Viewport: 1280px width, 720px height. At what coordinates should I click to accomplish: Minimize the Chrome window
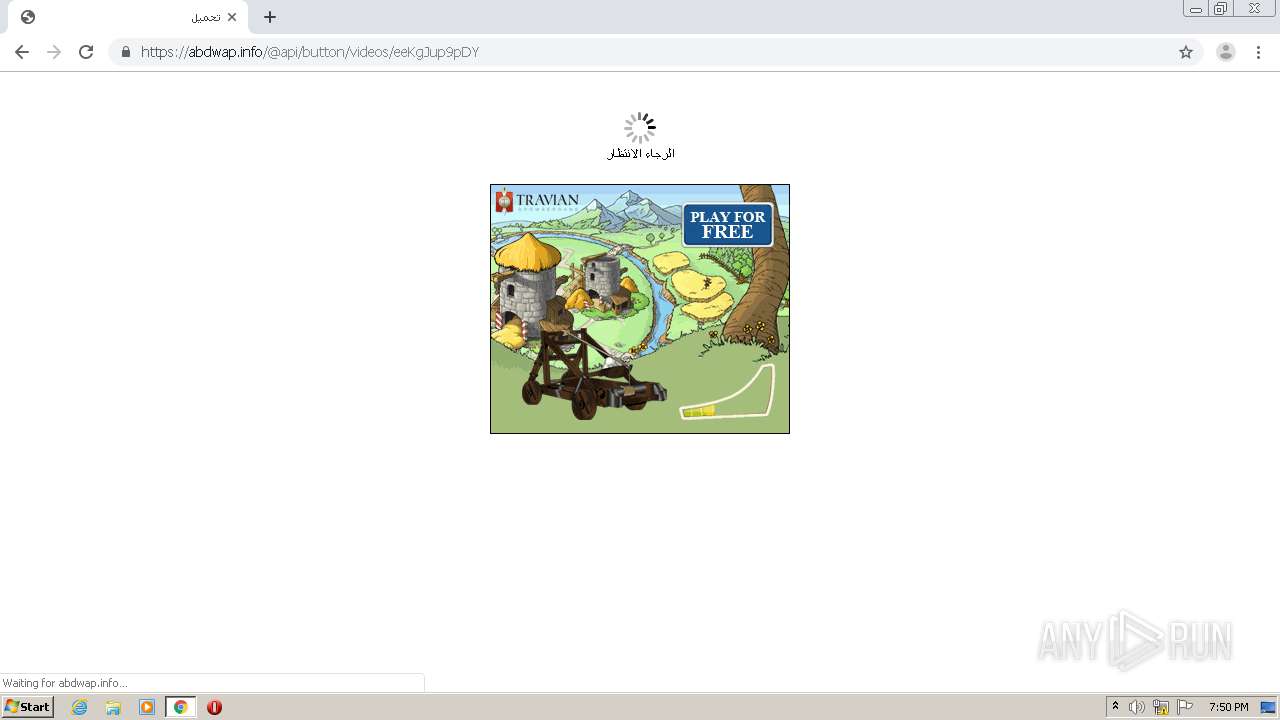click(x=1195, y=8)
